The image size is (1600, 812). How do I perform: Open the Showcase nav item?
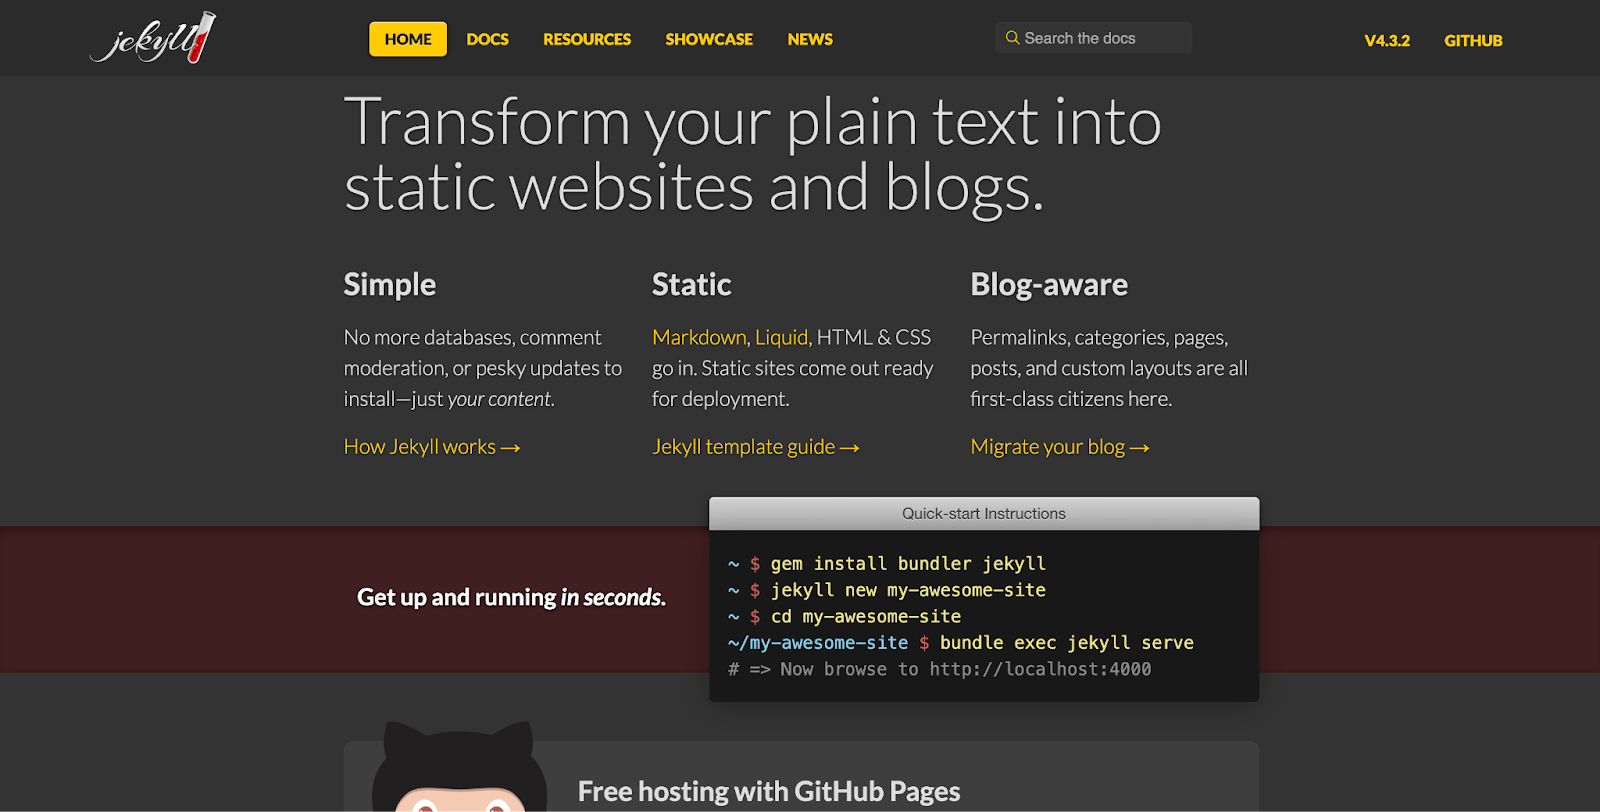point(709,39)
